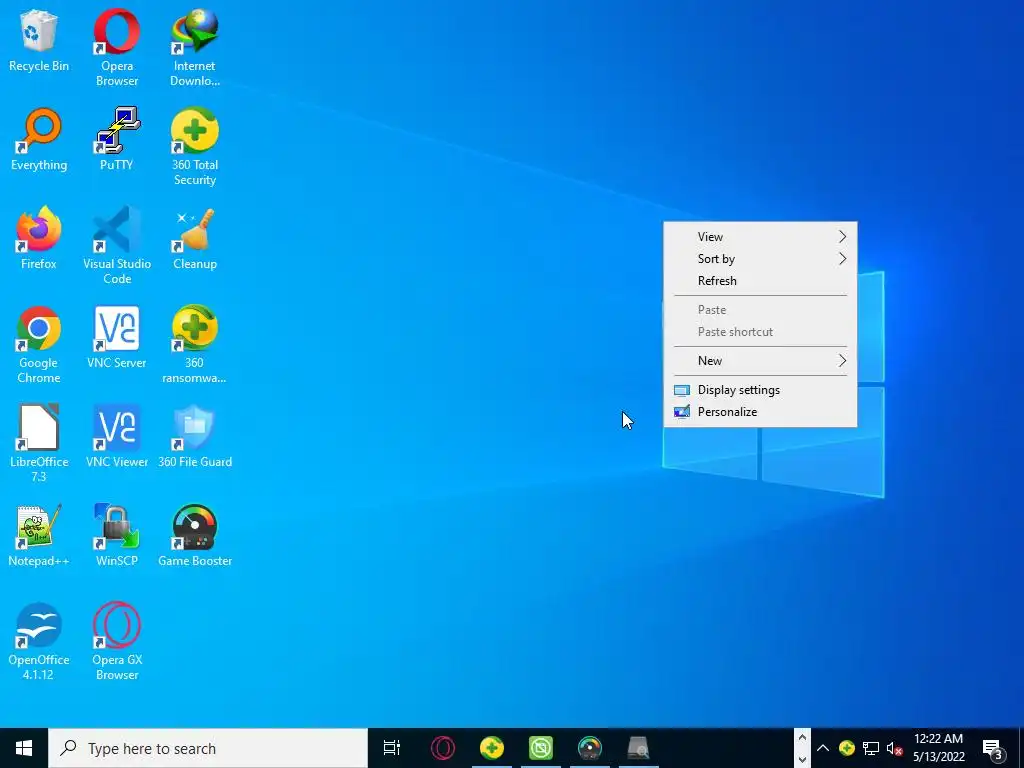This screenshot has height=768, width=1024.
Task: Select the 360 Total Security shortcut
Action: point(195,147)
